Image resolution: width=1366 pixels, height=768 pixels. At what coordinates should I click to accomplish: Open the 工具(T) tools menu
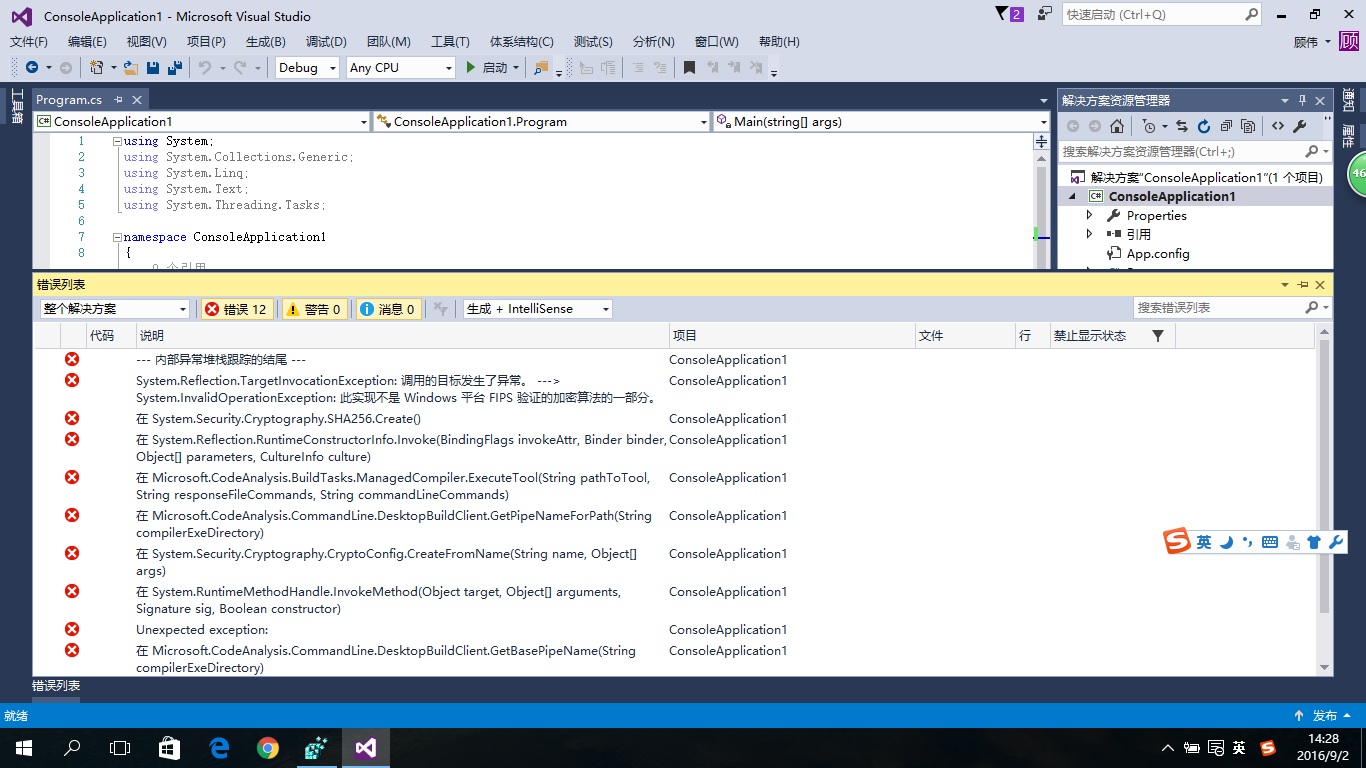450,41
